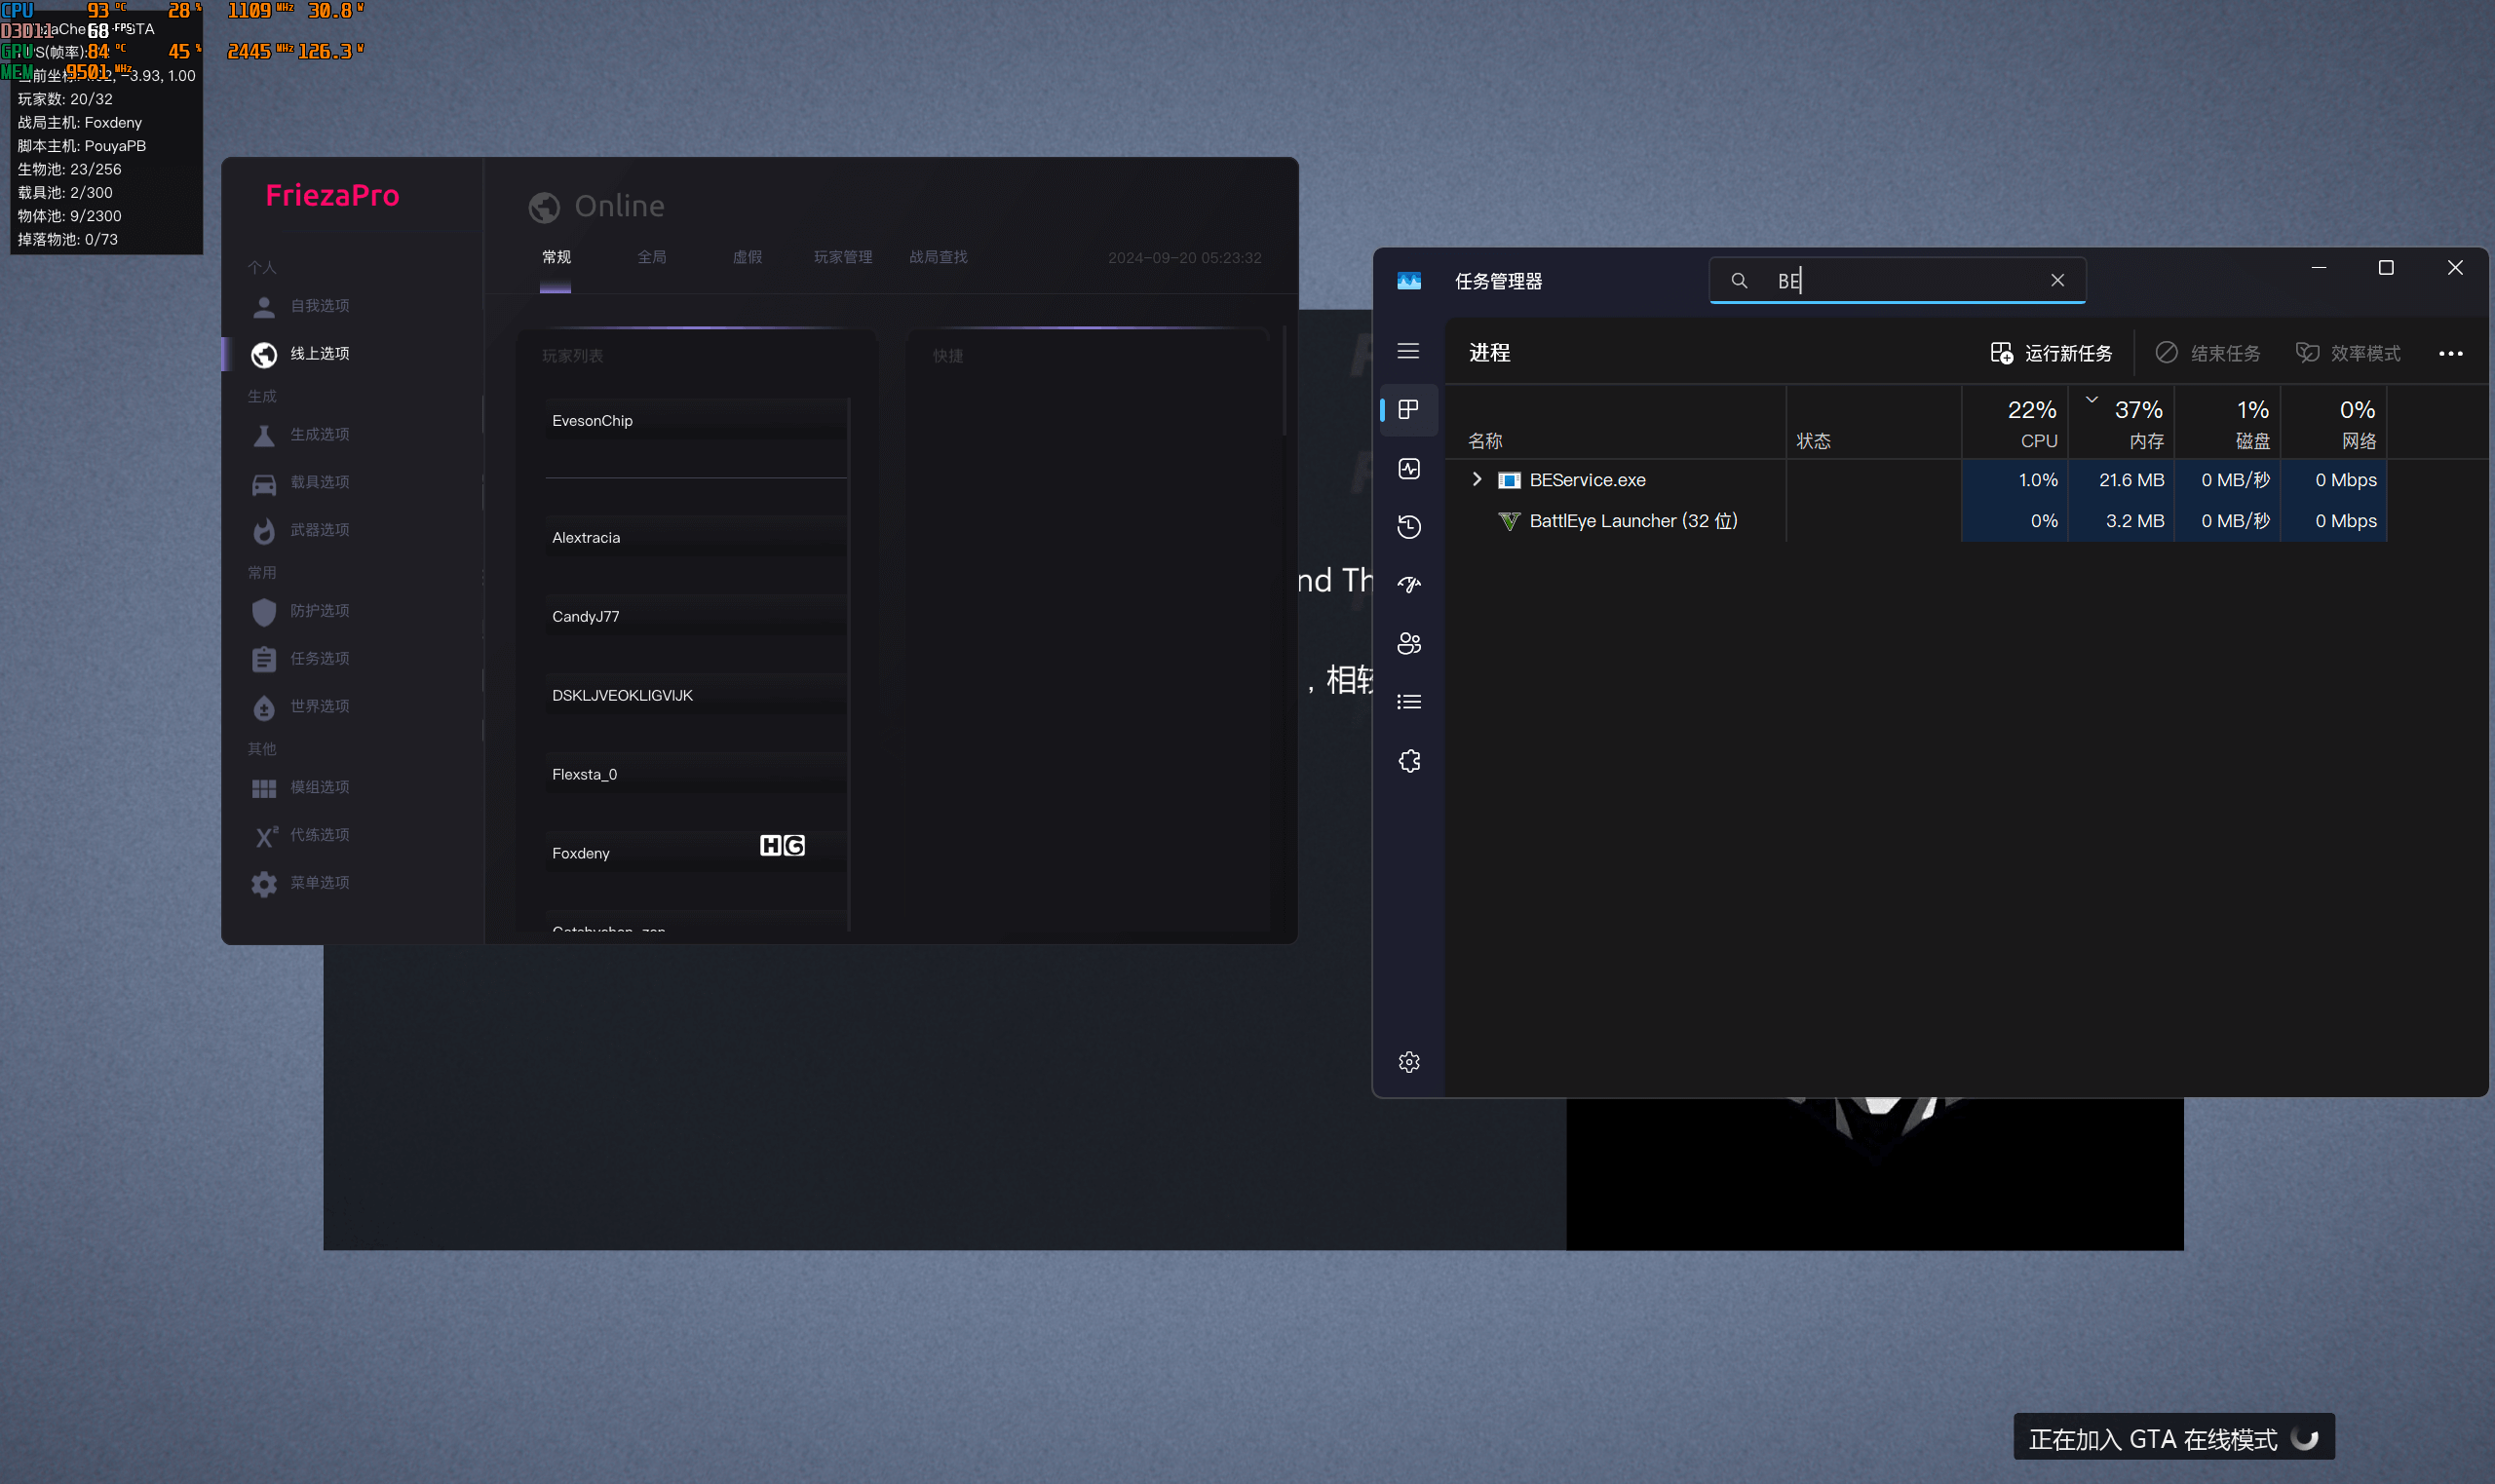Click the Task Manager app icon in title bar
This screenshot has width=2495, height=1484.
[1408, 281]
